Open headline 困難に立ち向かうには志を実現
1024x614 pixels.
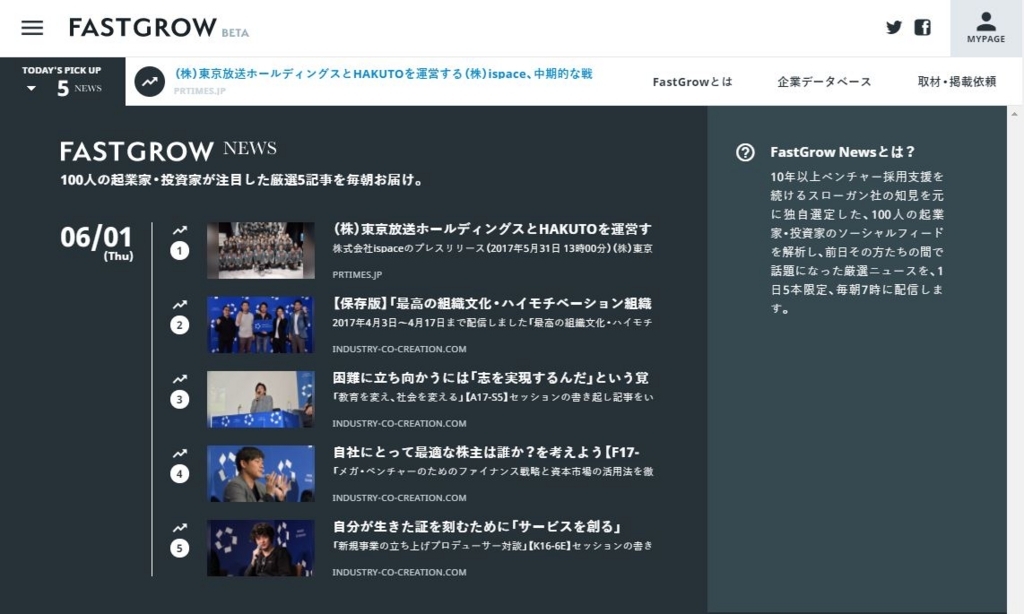point(490,378)
